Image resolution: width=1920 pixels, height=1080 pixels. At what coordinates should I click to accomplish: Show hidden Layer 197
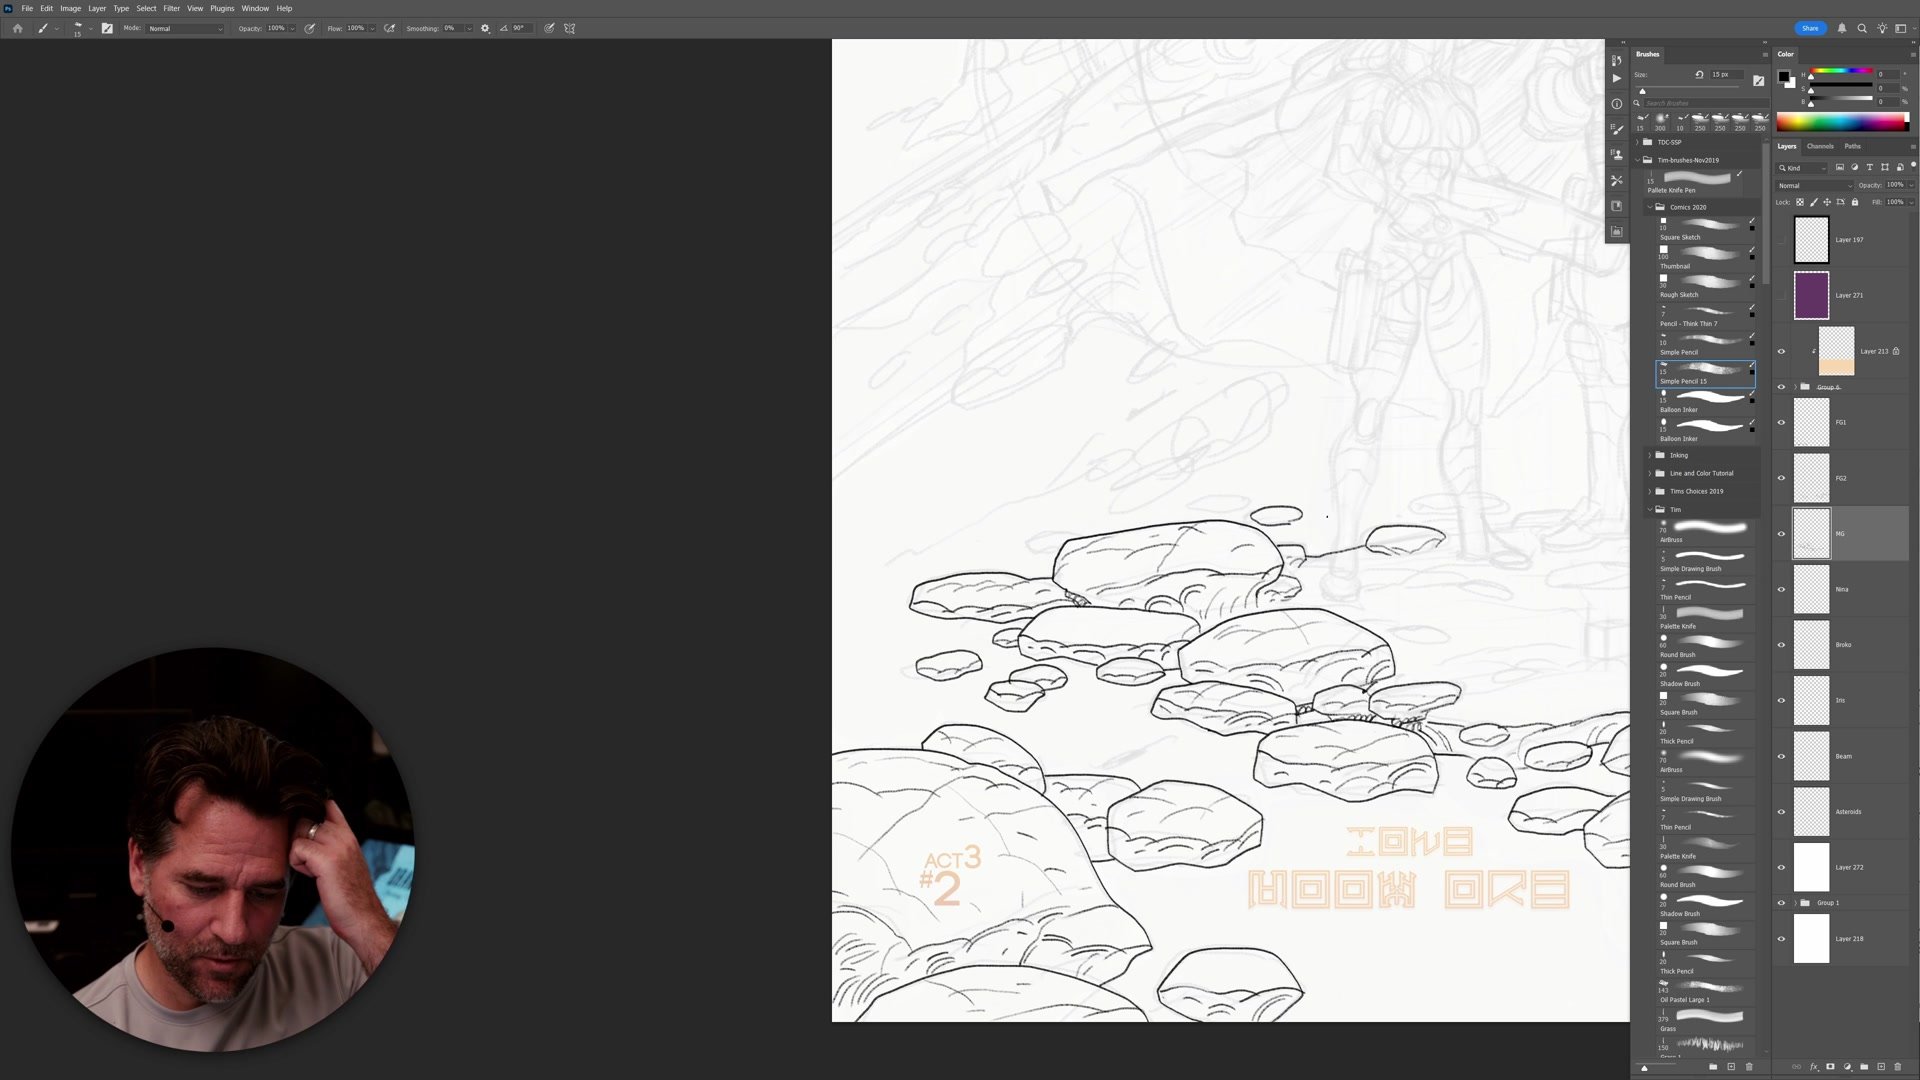(1781, 240)
